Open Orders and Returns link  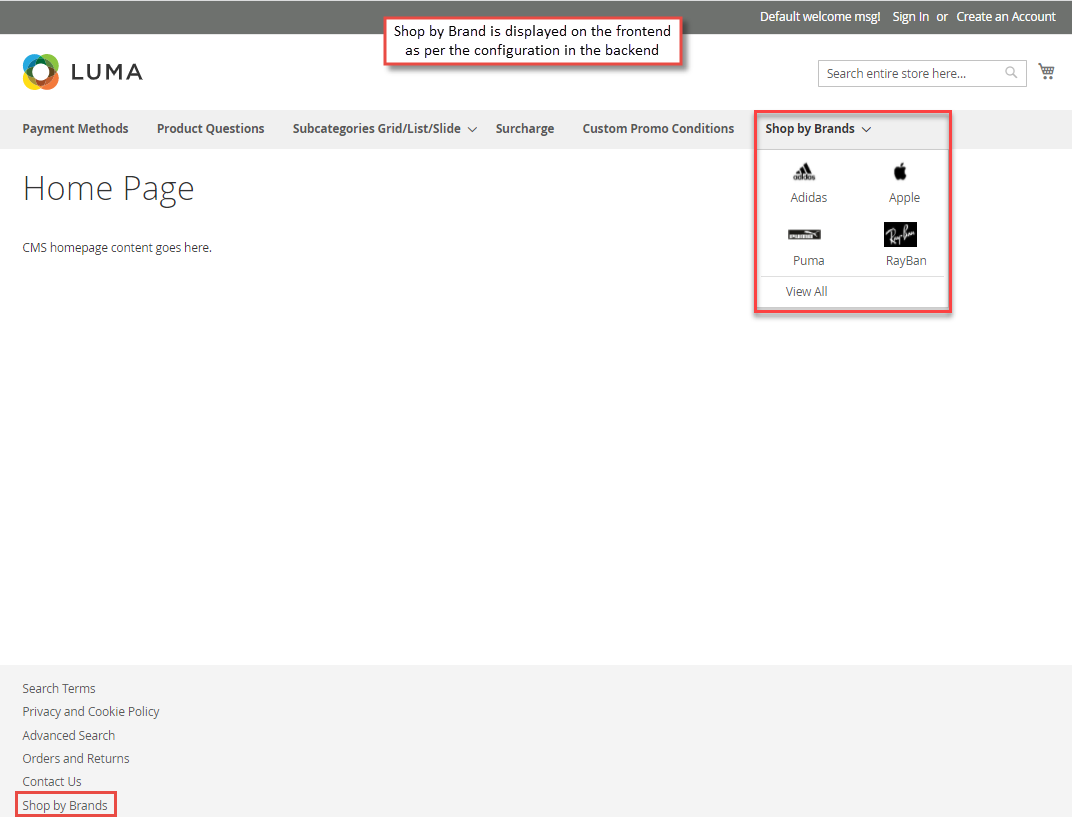click(x=76, y=758)
